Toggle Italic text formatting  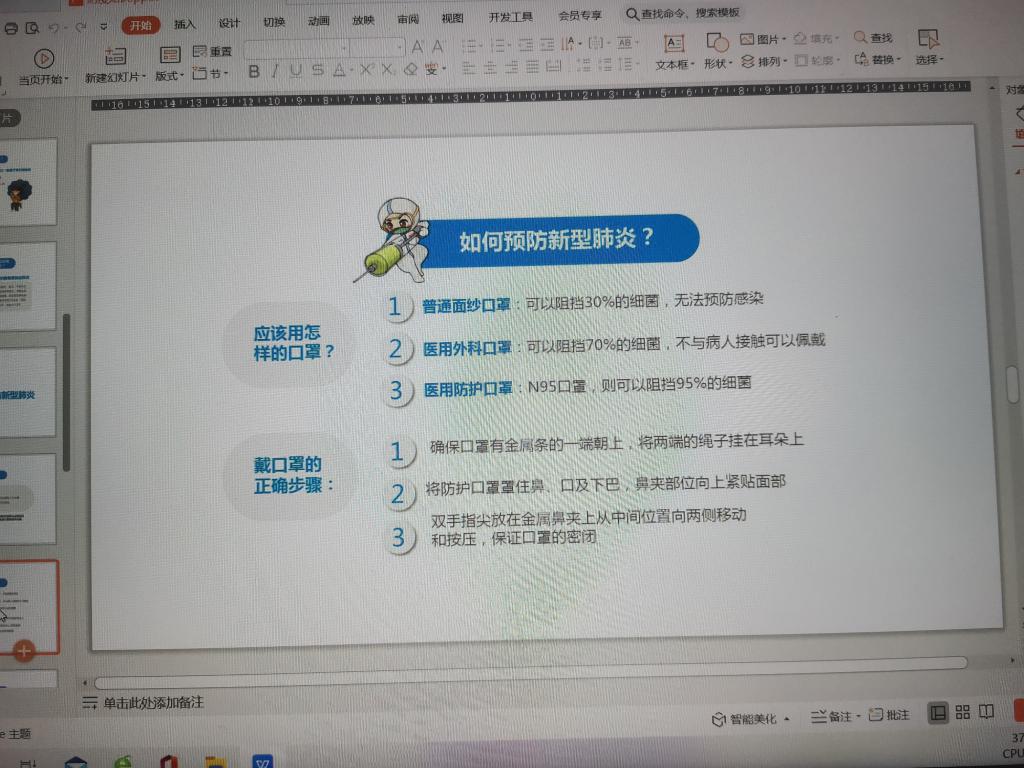(275, 71)
